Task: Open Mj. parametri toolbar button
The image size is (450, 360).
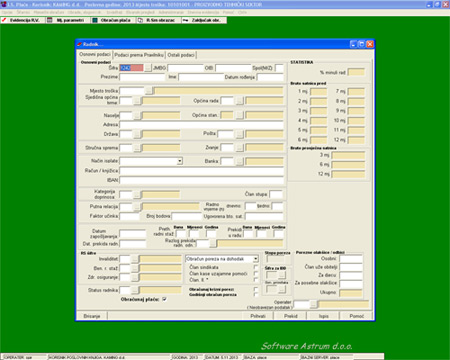Action: (x=67, y=20)
